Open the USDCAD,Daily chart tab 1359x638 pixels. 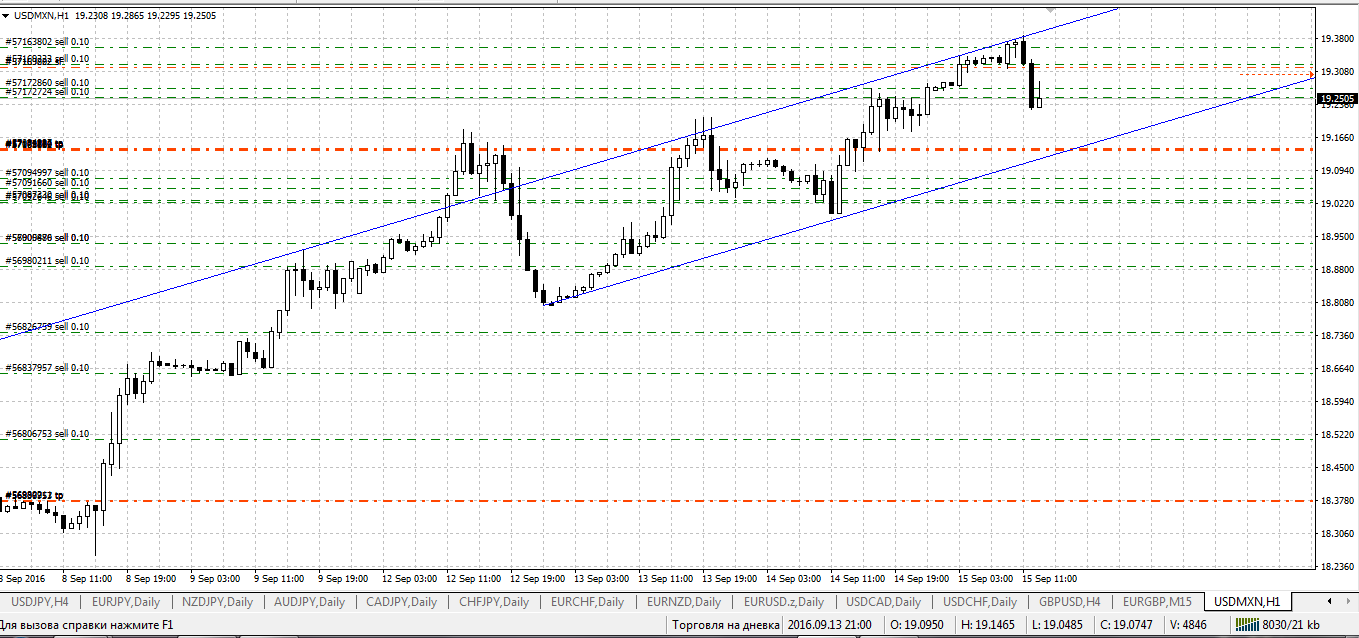[881, 602]
